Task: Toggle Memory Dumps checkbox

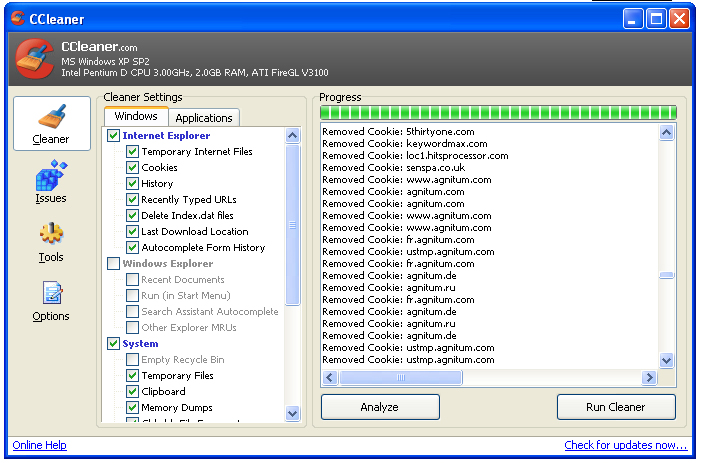Action: point(132,407)
